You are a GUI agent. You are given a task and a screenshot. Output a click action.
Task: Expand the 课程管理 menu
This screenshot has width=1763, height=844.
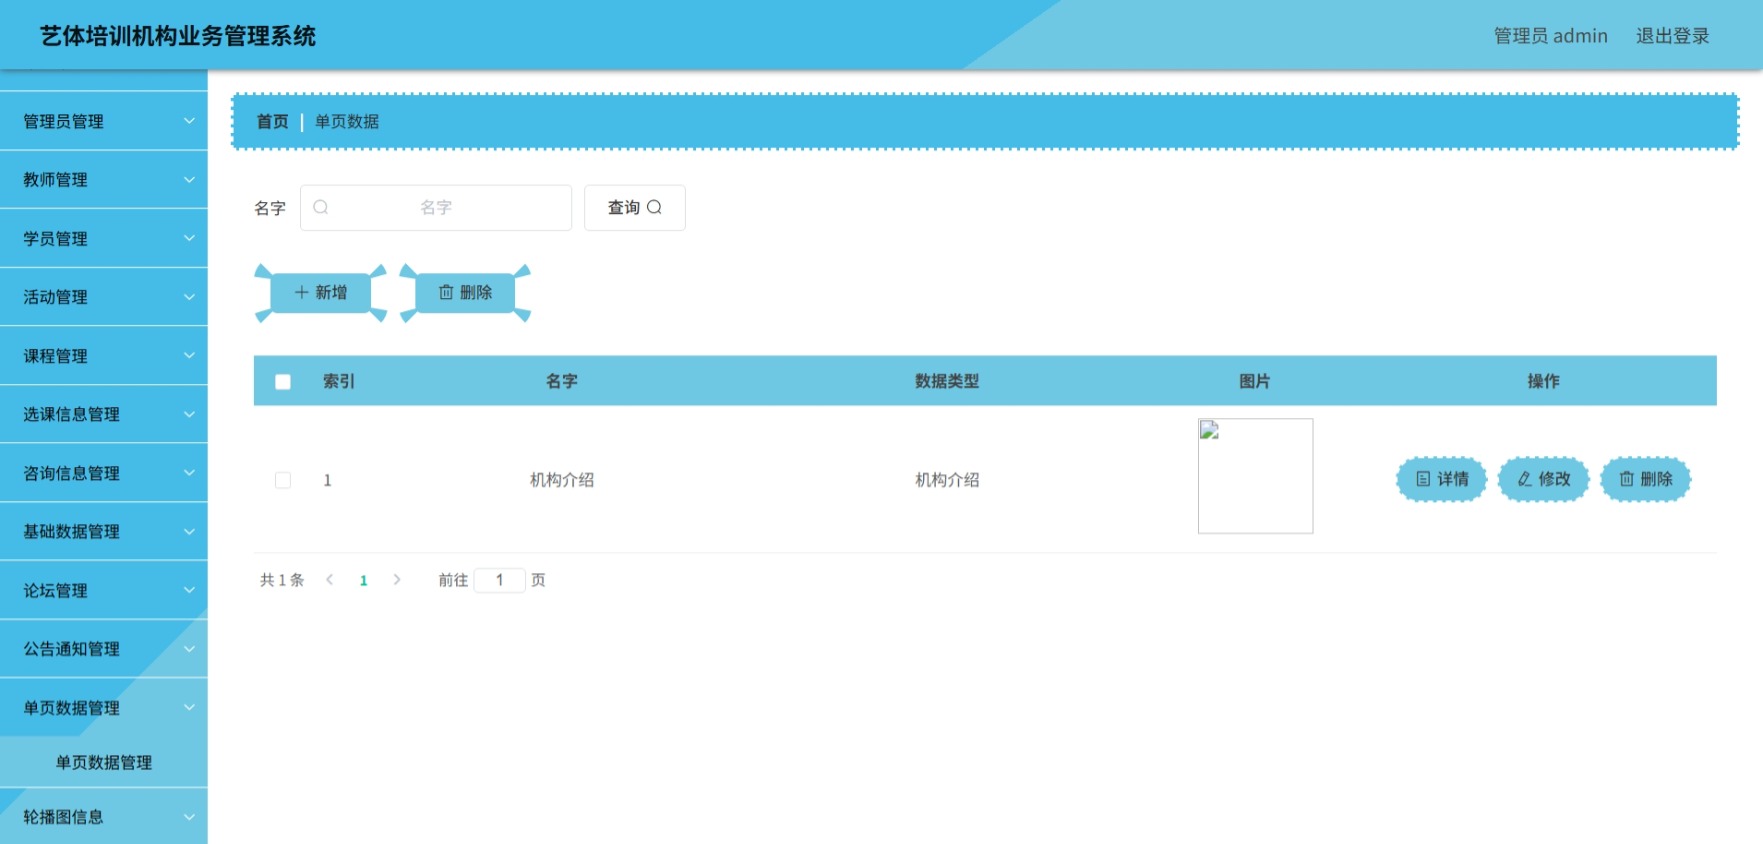(x=104, y=356)
